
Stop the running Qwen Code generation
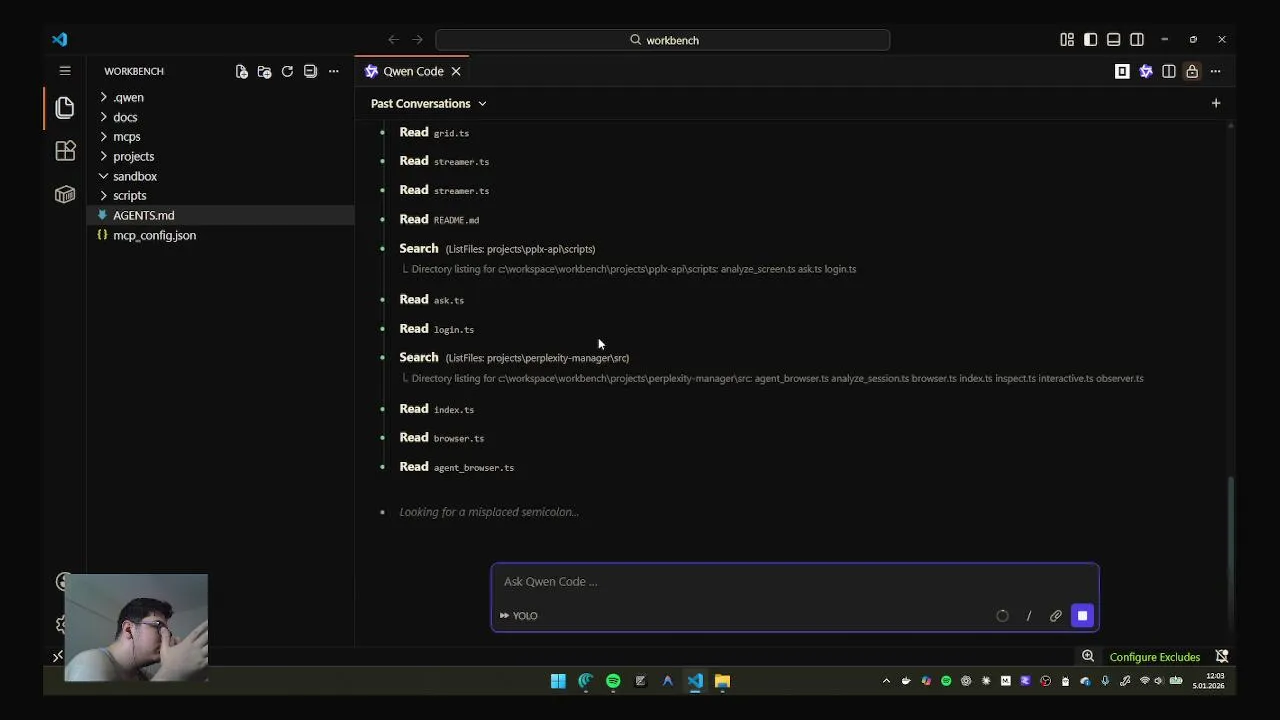coord(1082,616)
